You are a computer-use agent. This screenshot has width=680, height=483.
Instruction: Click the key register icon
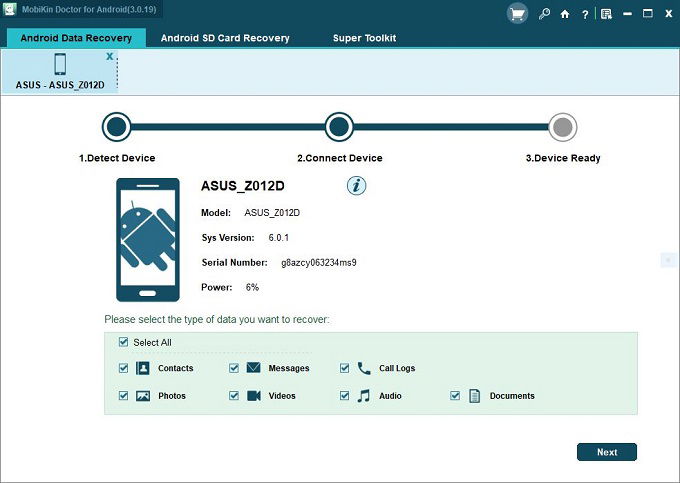544,14
